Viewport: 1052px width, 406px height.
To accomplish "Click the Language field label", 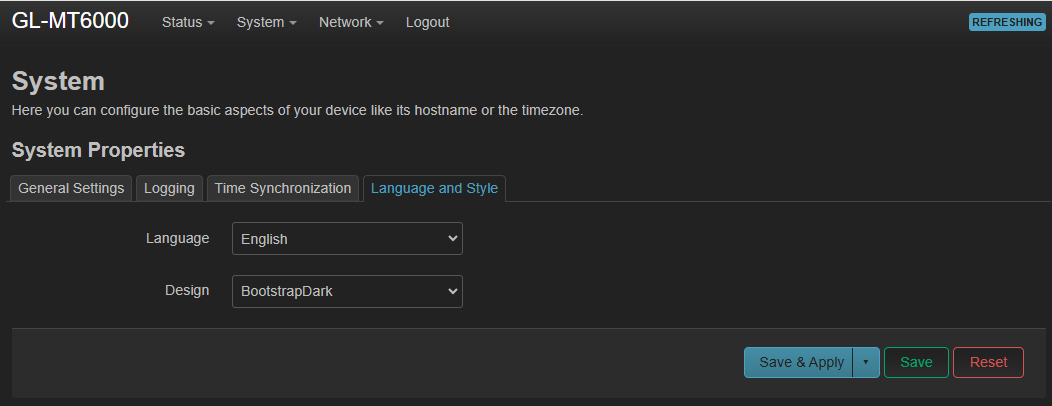I will pyautogui.click(x=177, y=238).
